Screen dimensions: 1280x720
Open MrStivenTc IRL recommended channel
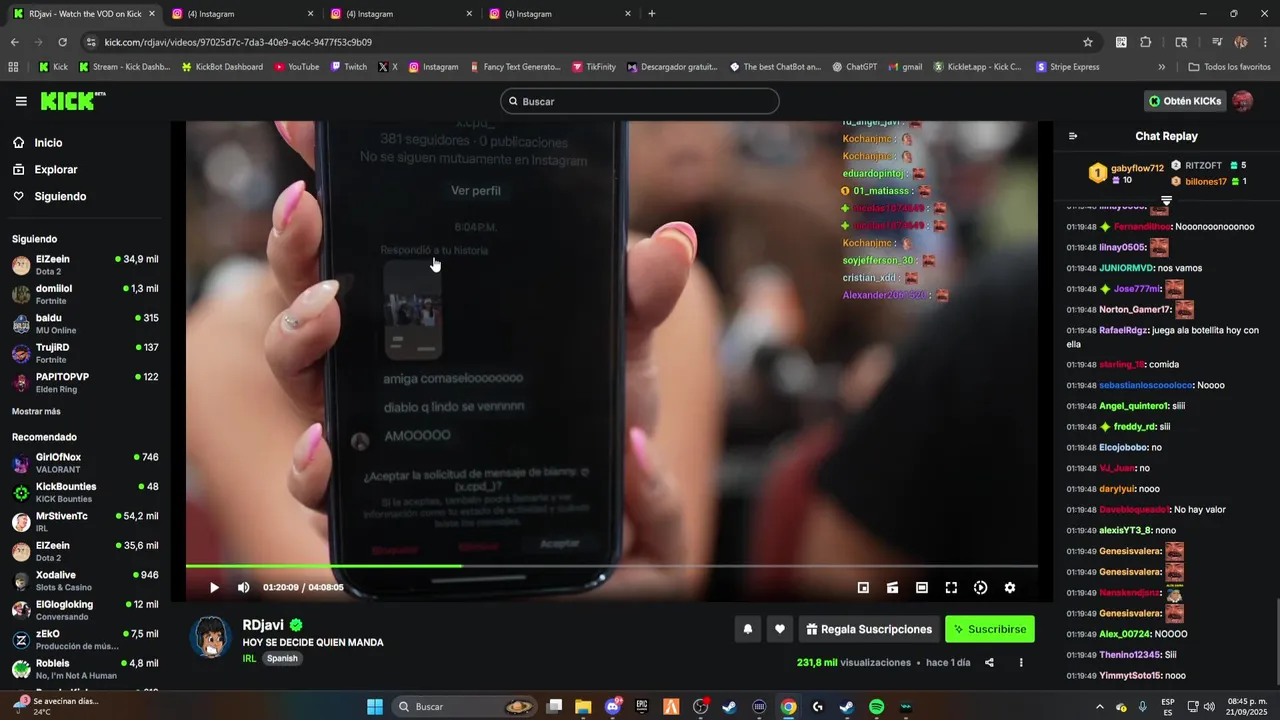(x=85, y=522)
